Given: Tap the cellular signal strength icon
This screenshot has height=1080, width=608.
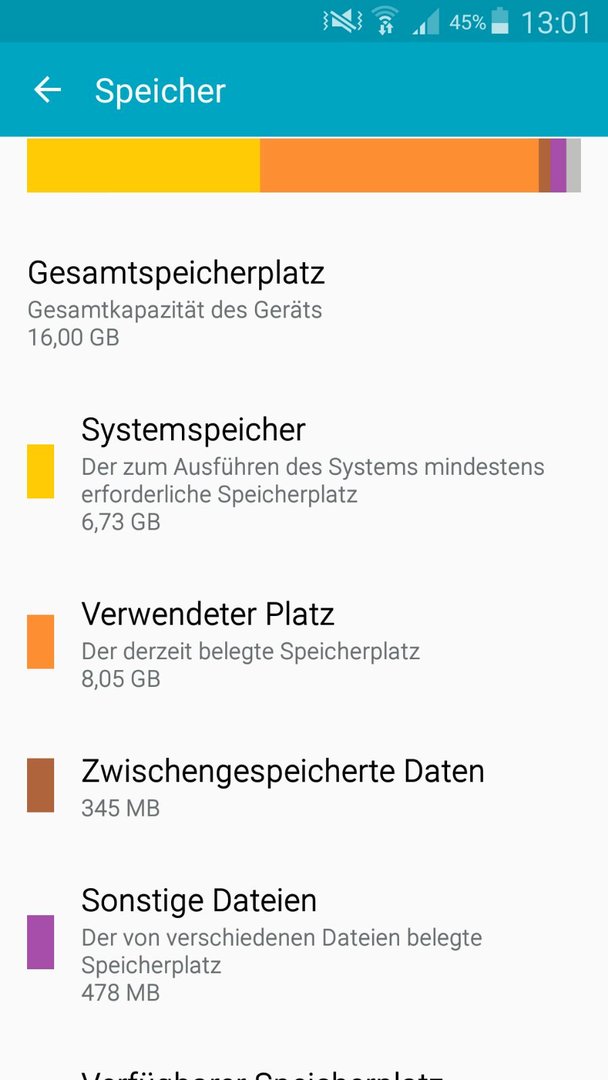Looking at the screenshot, I should point(426,23).
